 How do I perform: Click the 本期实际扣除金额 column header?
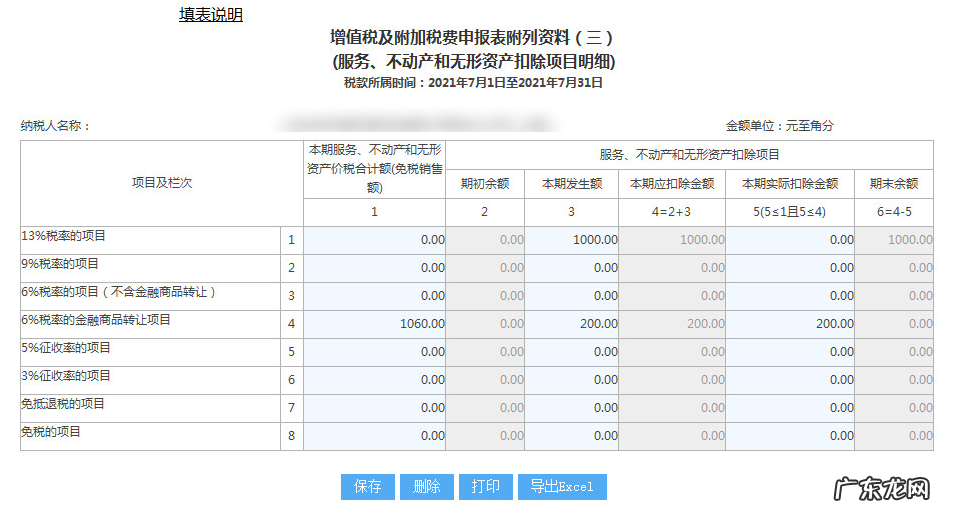pos(790,183)
